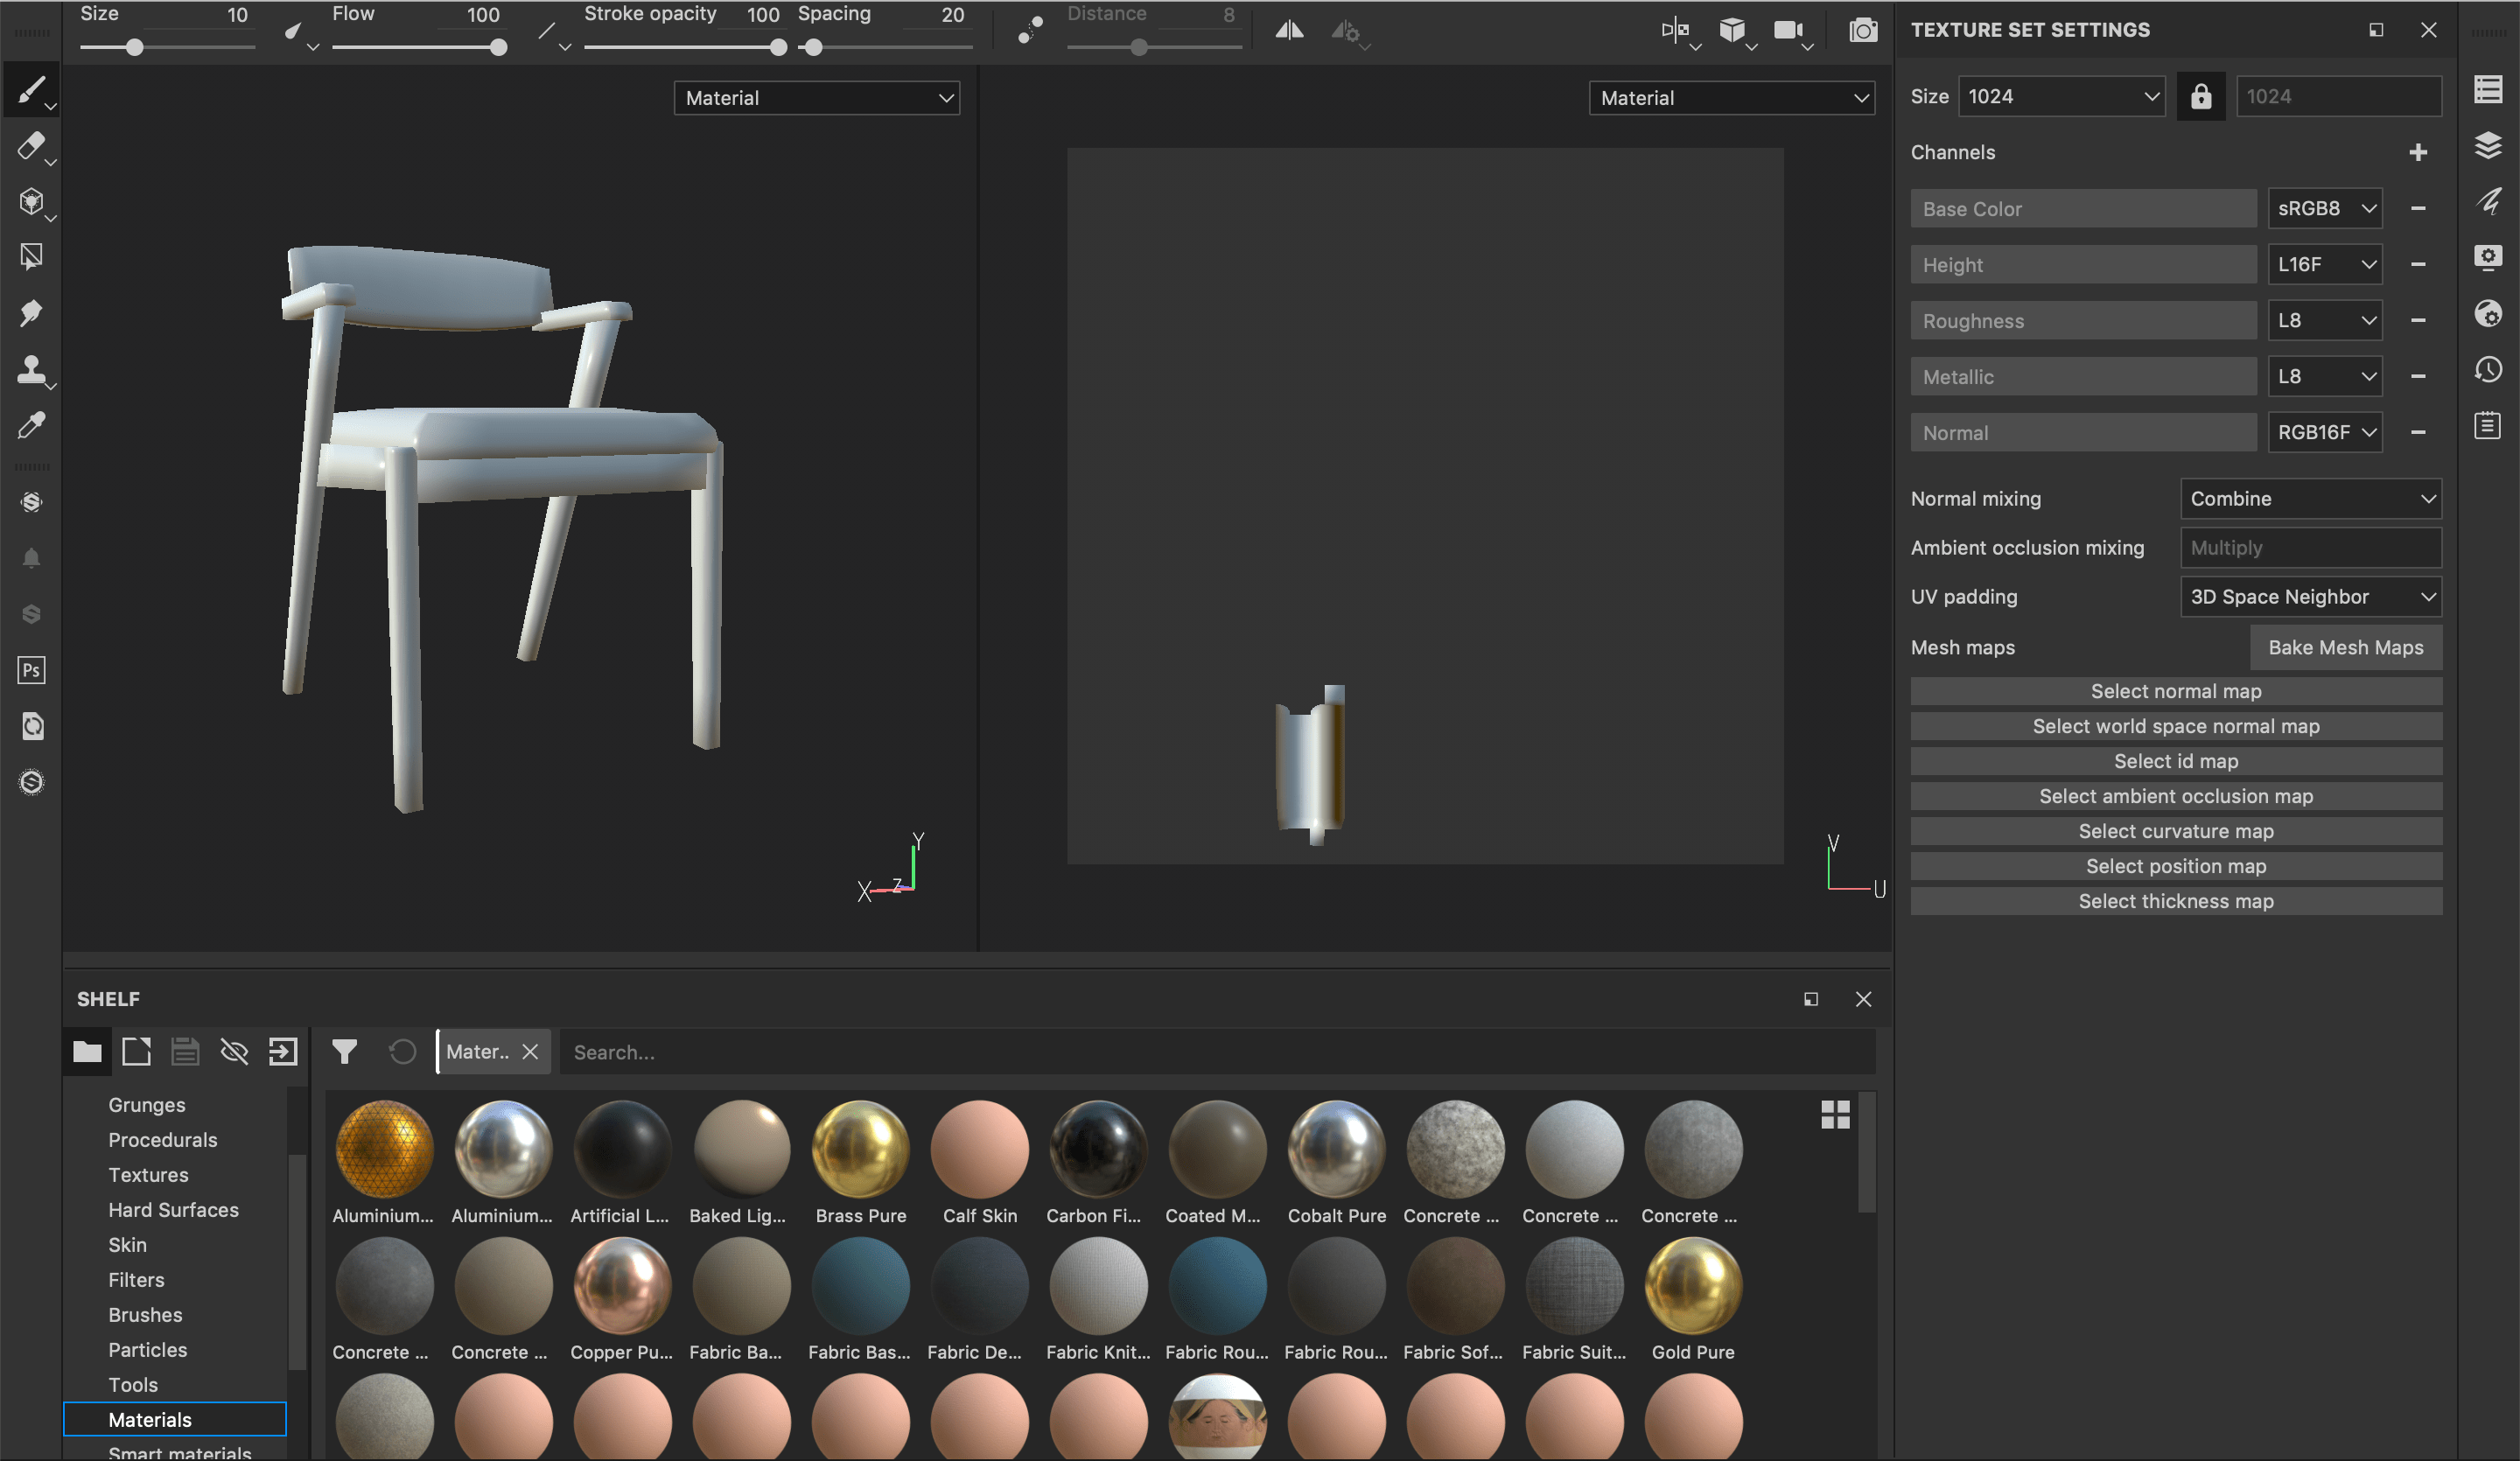Select the Eraser tool
This screenshot has height=1461, width=2520.
(32, 147)
